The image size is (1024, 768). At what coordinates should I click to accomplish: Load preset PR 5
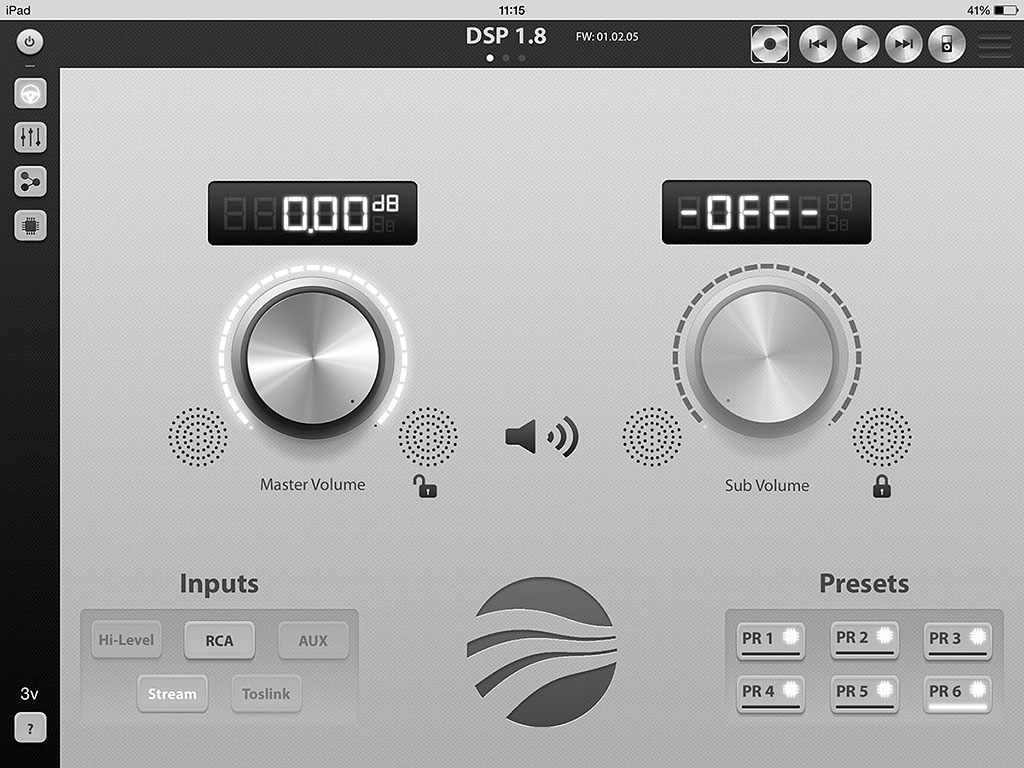point(865,694)
